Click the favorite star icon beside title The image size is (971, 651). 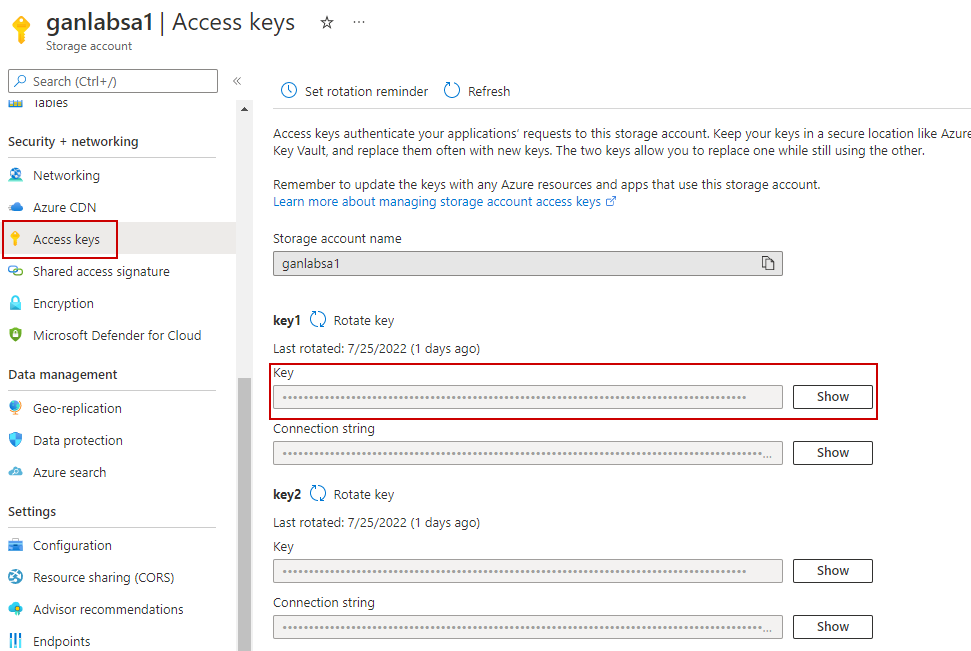pyautogui.click(x=326, y=22)
